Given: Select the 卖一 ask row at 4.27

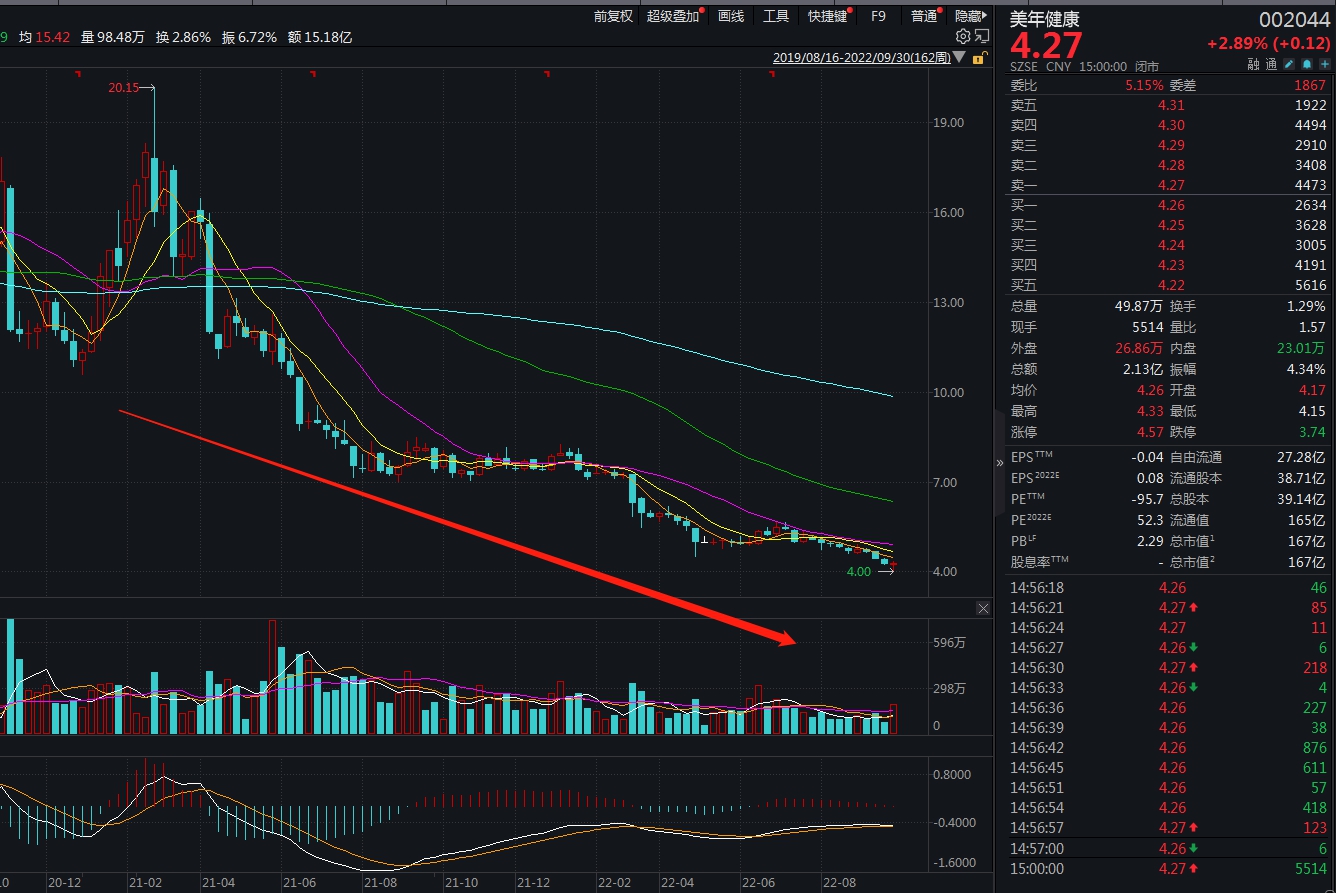Looking at the screenshot, I should (1168, 185).
